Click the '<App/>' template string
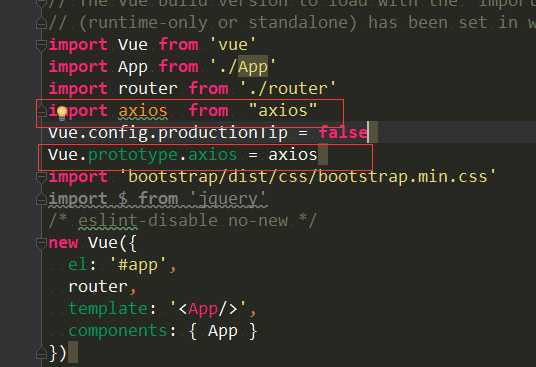536x367 pixels. click(208, 309)
